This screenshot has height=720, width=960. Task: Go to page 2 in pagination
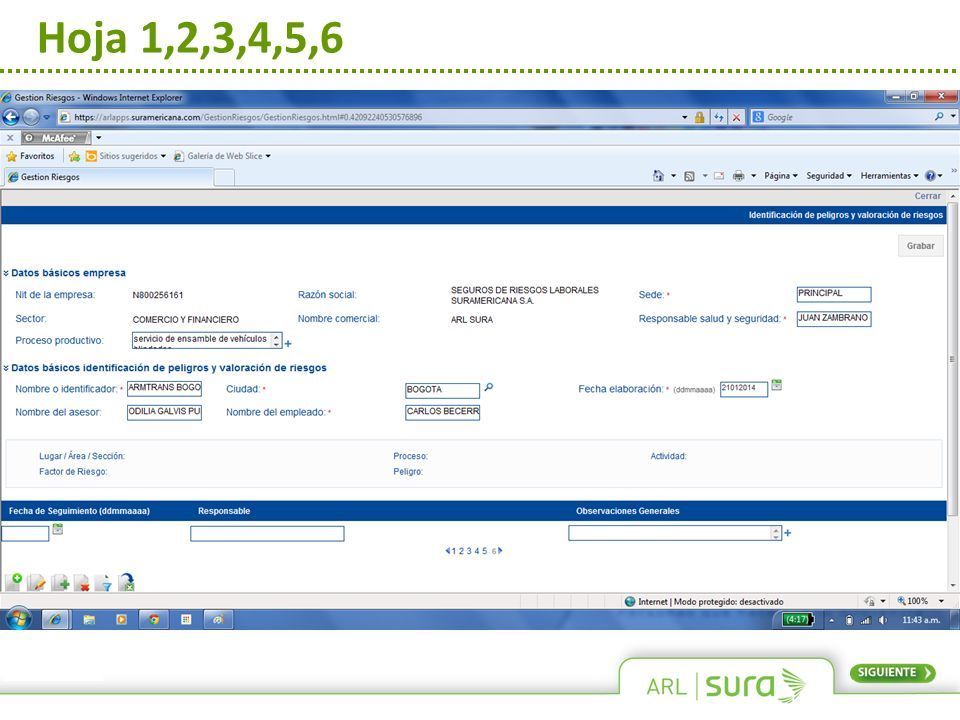pyautogui.click(x=462, y=551)
